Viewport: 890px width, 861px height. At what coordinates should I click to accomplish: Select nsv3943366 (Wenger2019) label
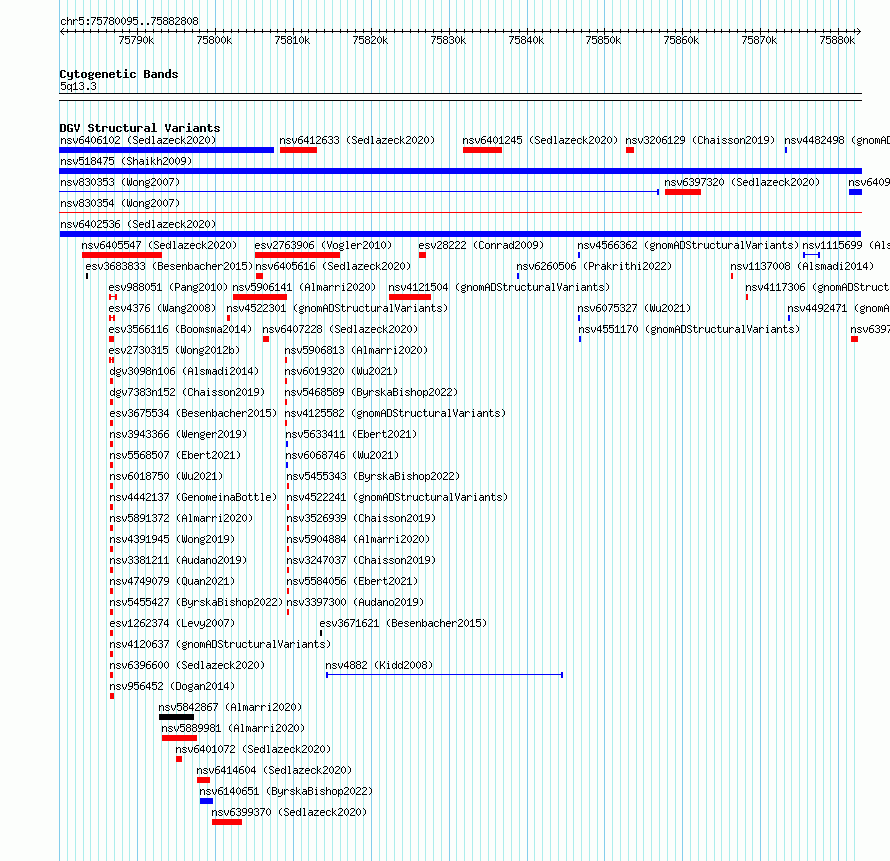pos(178,434)
